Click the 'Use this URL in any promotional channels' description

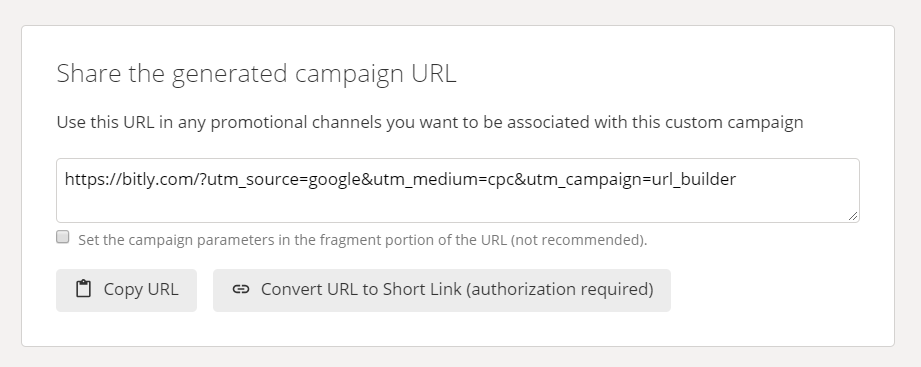click(x=429, y=122)
